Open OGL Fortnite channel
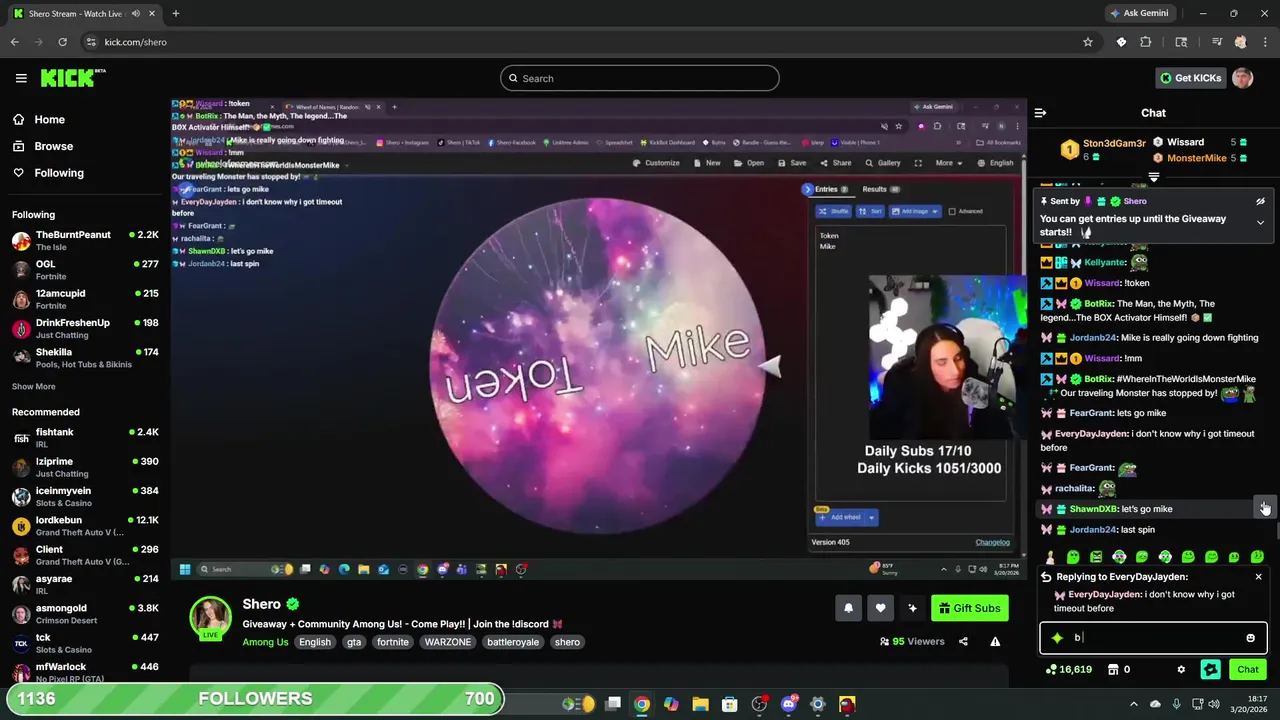Screen dimensions: 1280x720 click(85, 270)
